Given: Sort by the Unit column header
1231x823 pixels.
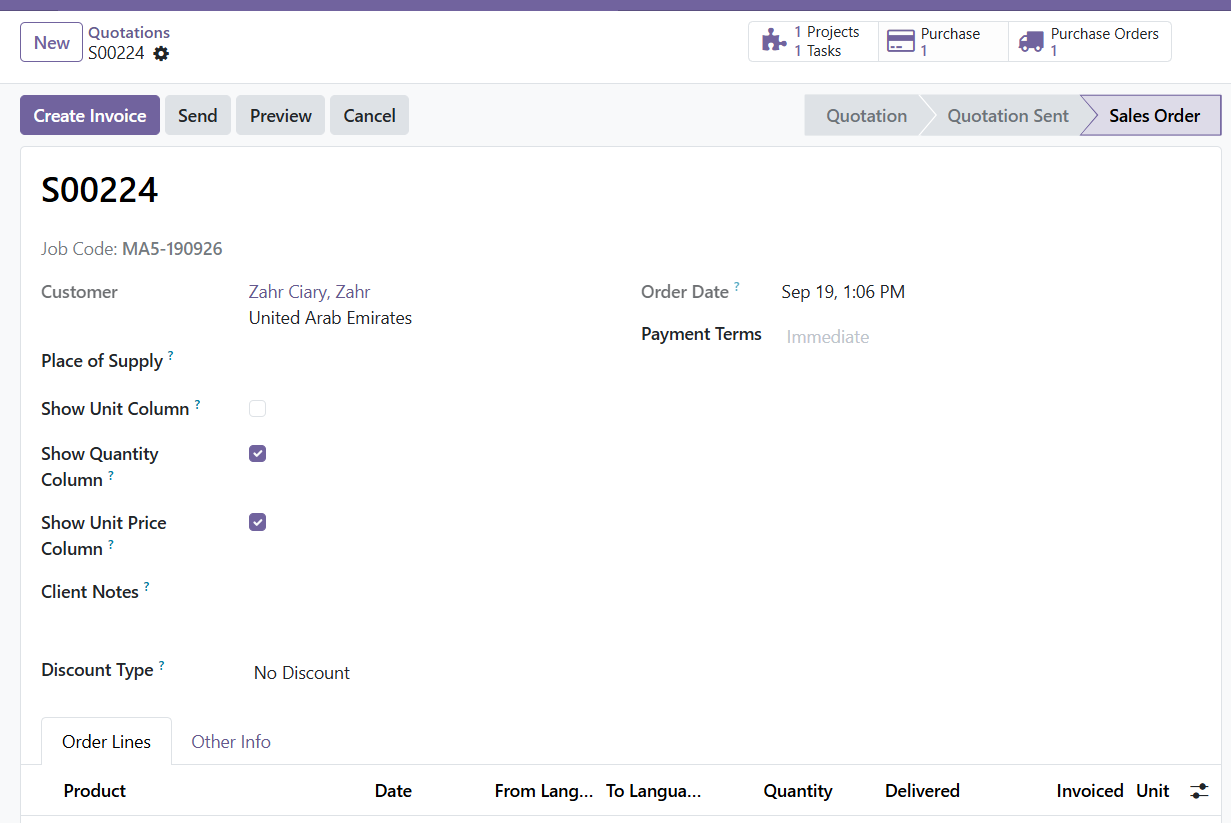Looking at the screenshot, I should pyautogui.click(x=1153, y=791).
